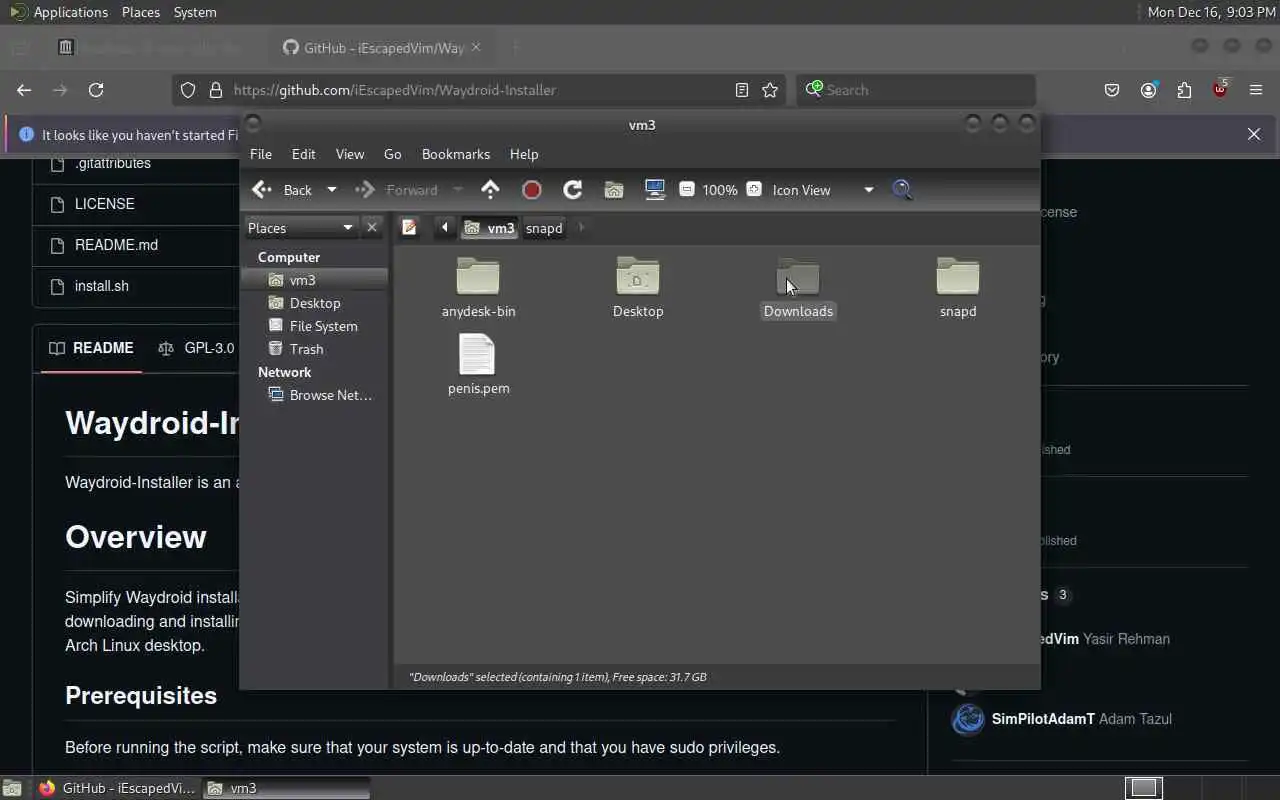Click the Firefox search box

click(x=916, y=90)
